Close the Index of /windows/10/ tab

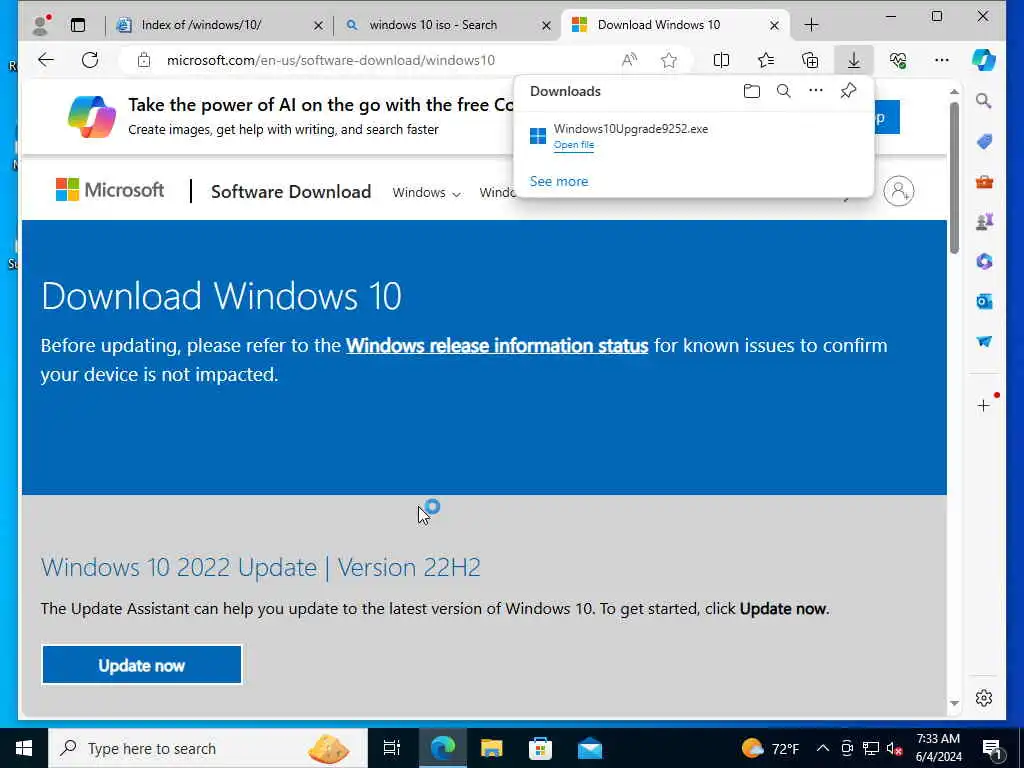pos(318,25)
